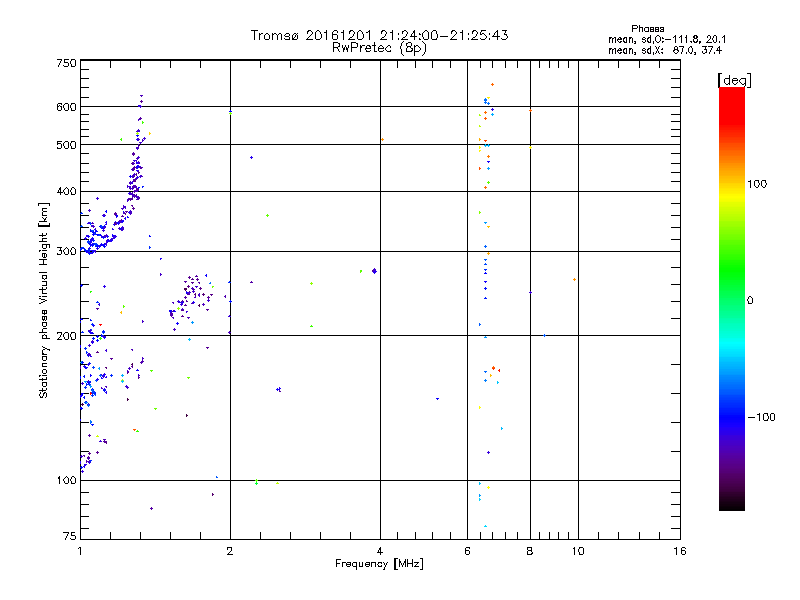Click the plot title 'Tromsø 20161201 21:24:00-21:25:43'
The width and height of the screenshot is (800, 600).
379,35
